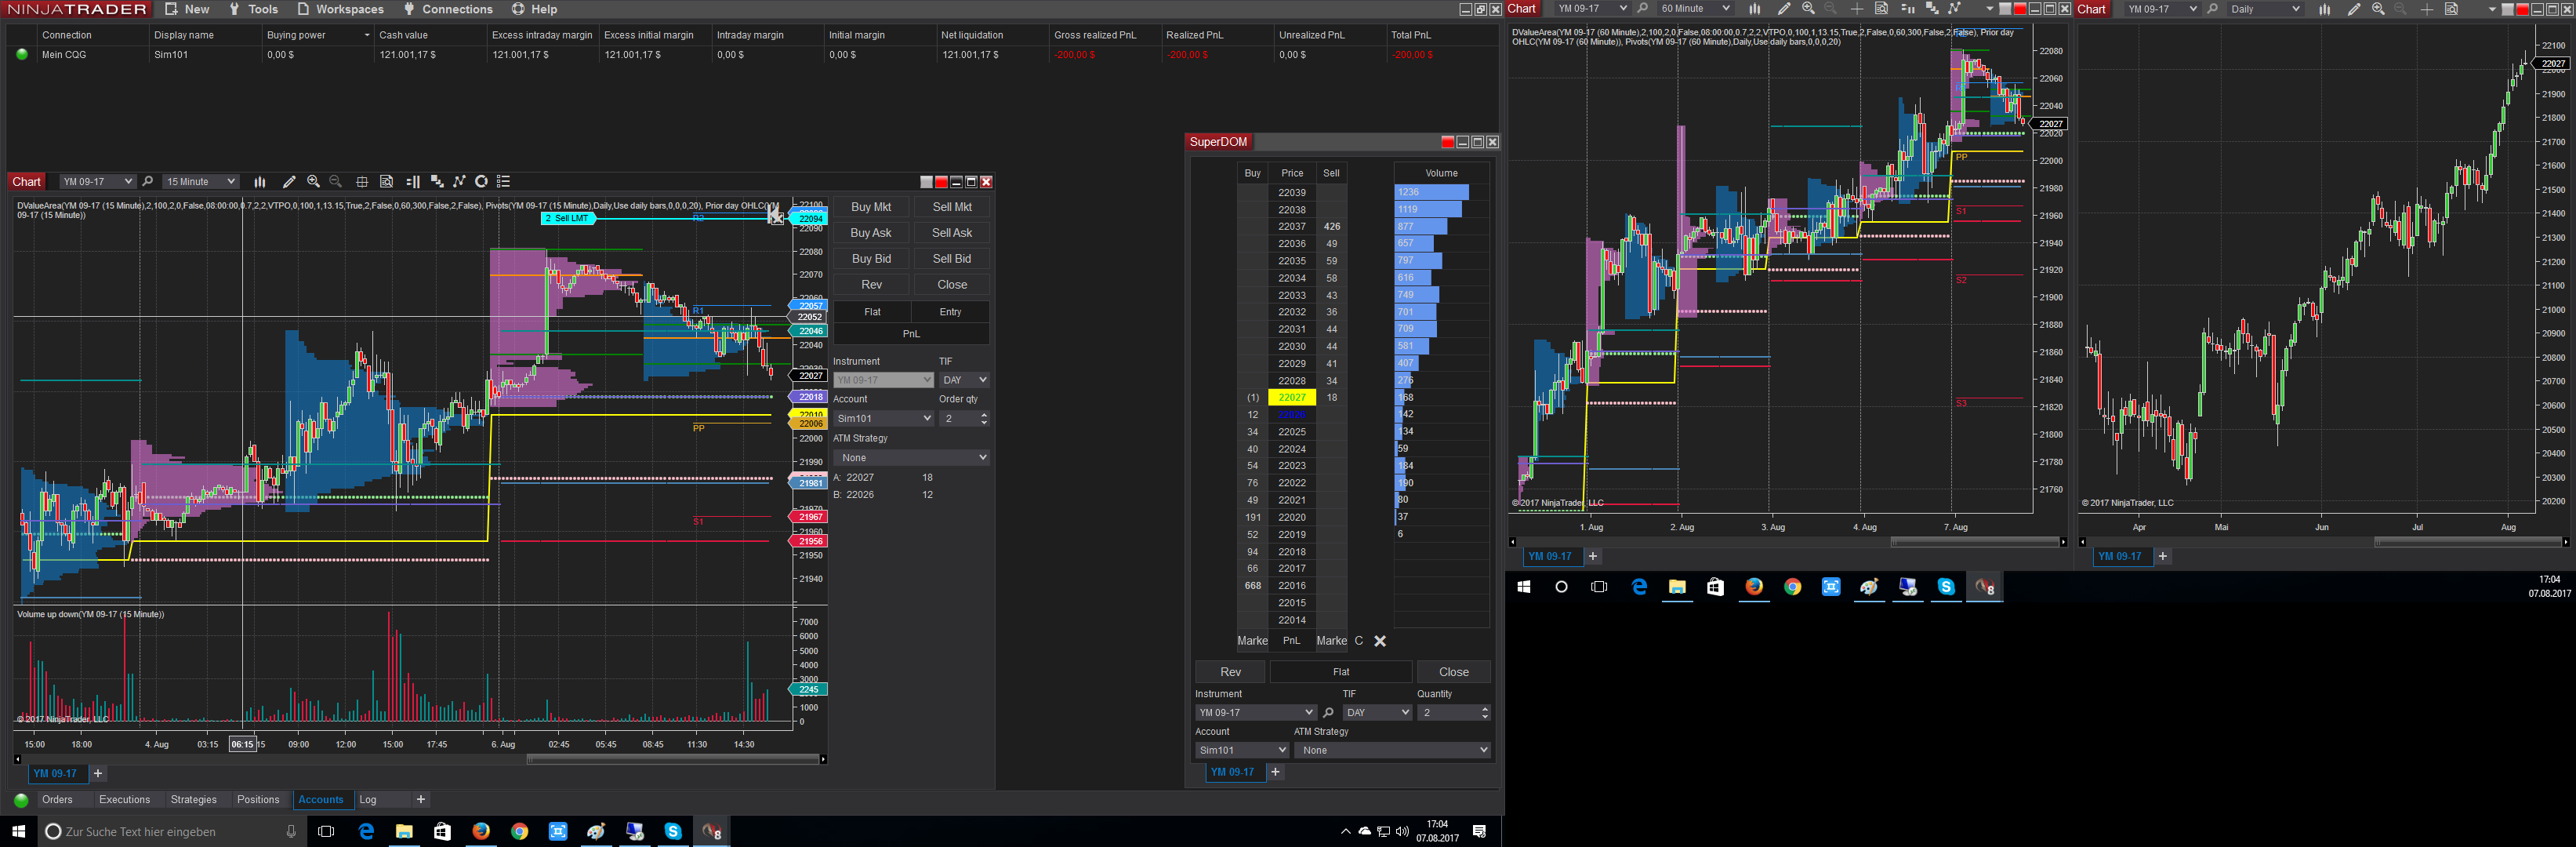Image resolution: width=2576 pixels, height=847 pixels.
Task: Open drawing tools pencil in 60 Minute chart
Action: pyautogui.click(x=1783, y=9)
